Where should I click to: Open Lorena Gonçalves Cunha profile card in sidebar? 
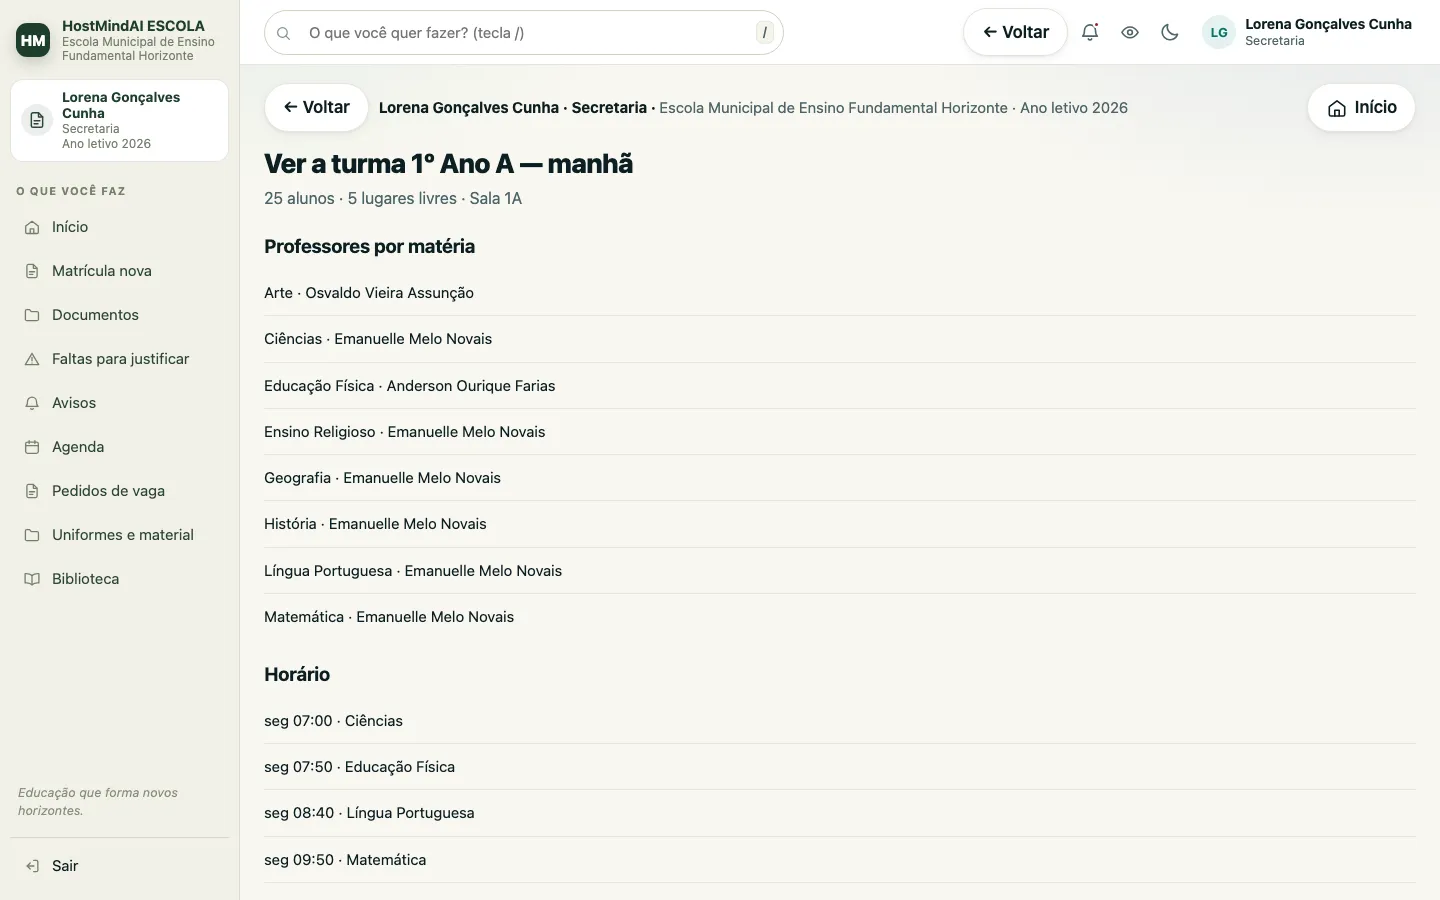click(x=120, y=120)
